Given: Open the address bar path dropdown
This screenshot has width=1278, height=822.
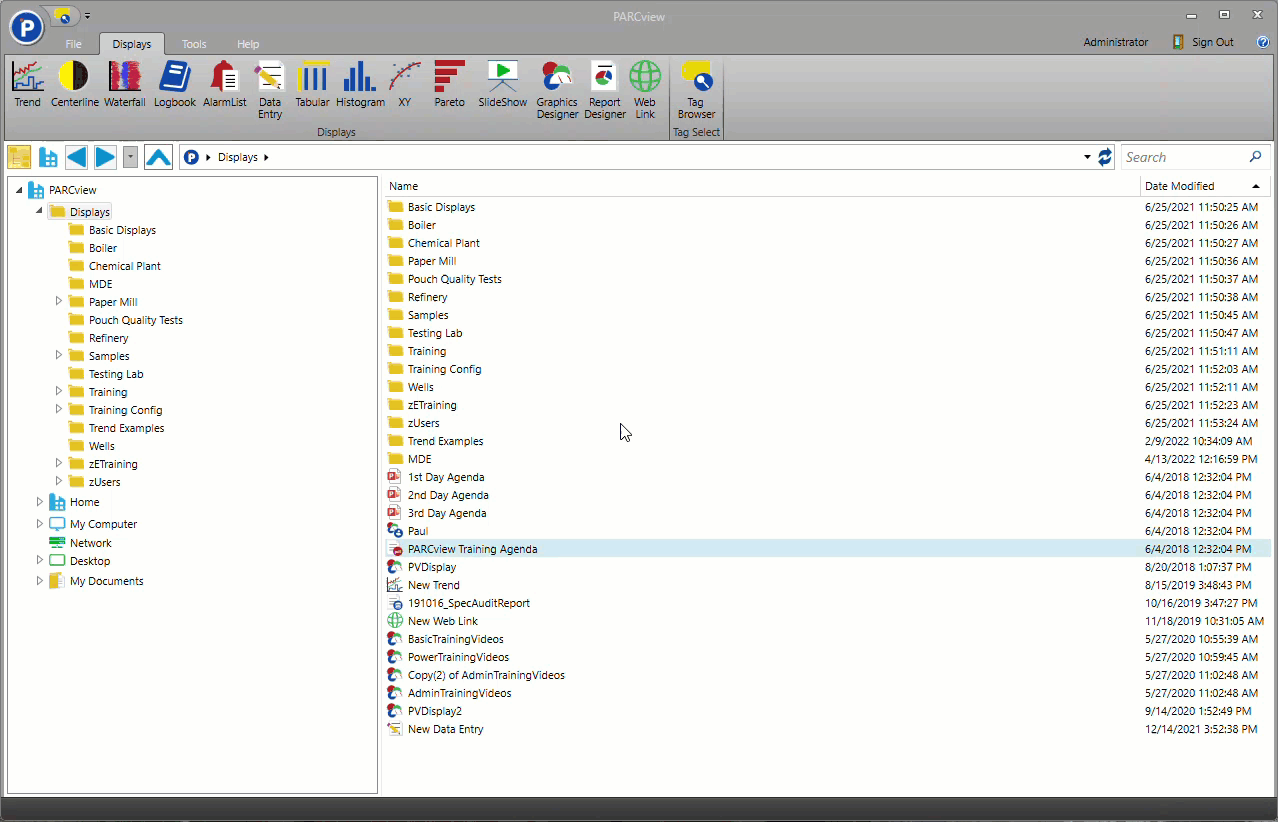Looking at the screenshot, I should (1087, 157).
